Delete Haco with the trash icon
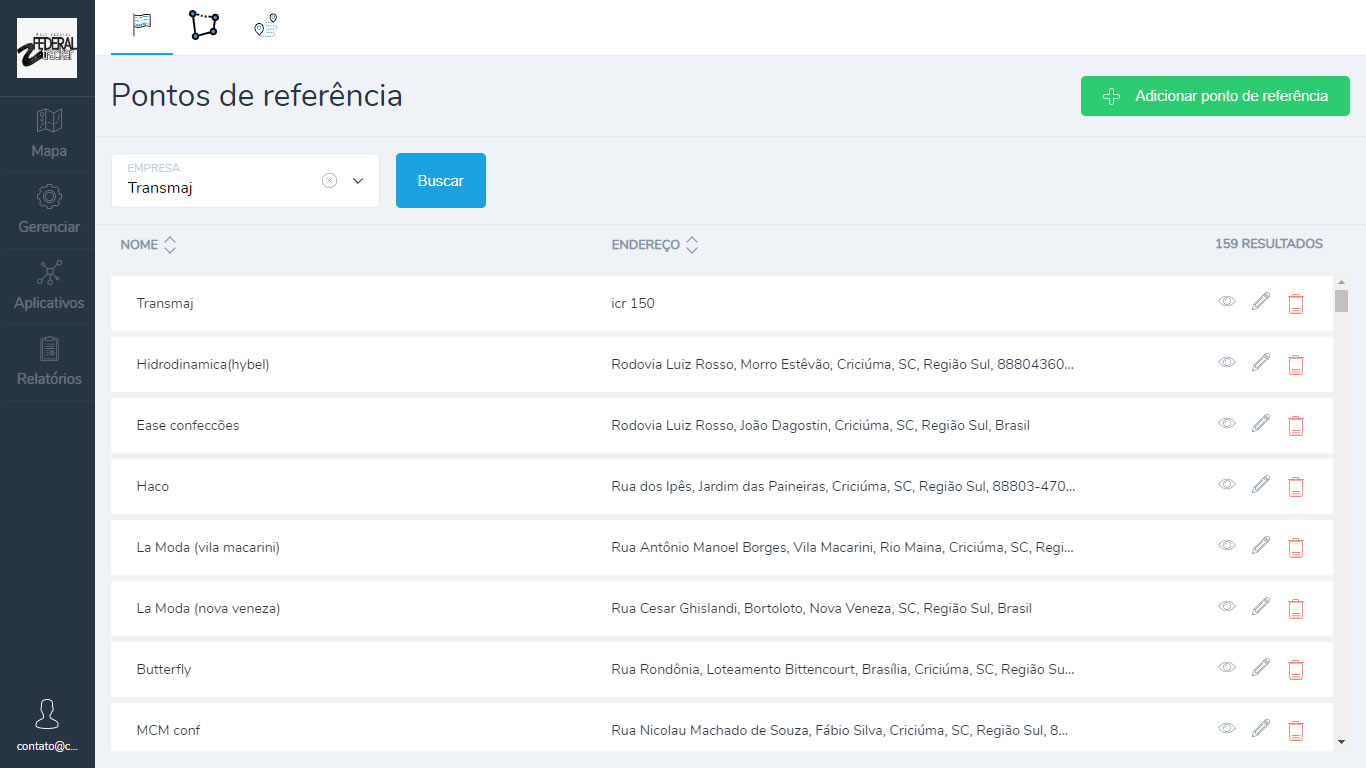This screenshot has height=768, width=1366. (1296, 487)
